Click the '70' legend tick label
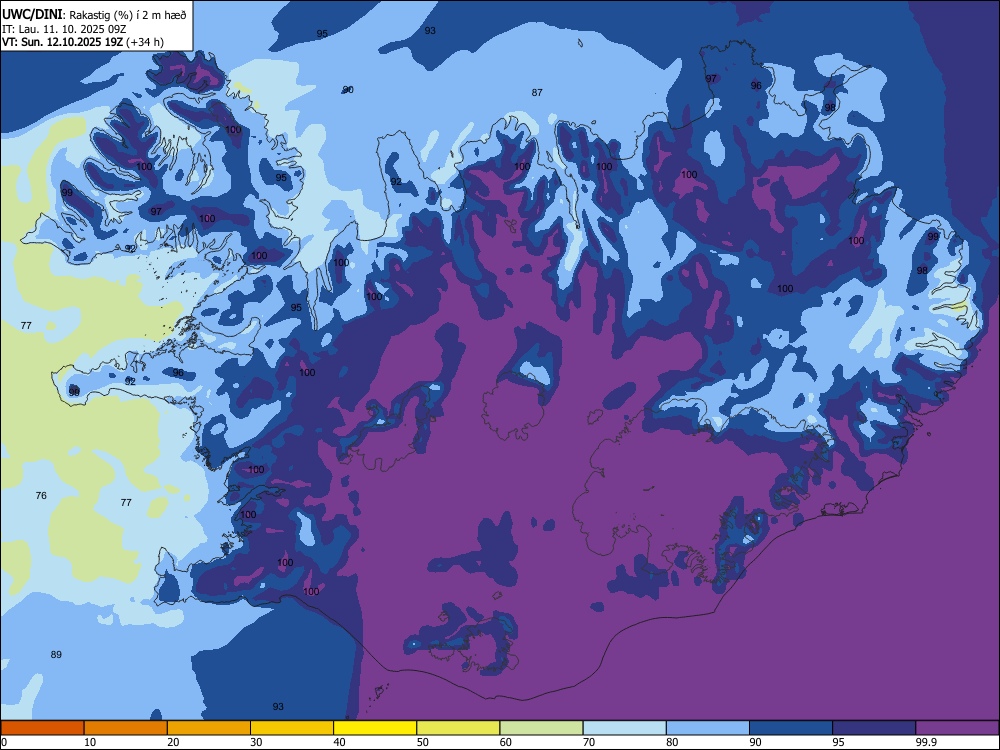 [589, 742]
